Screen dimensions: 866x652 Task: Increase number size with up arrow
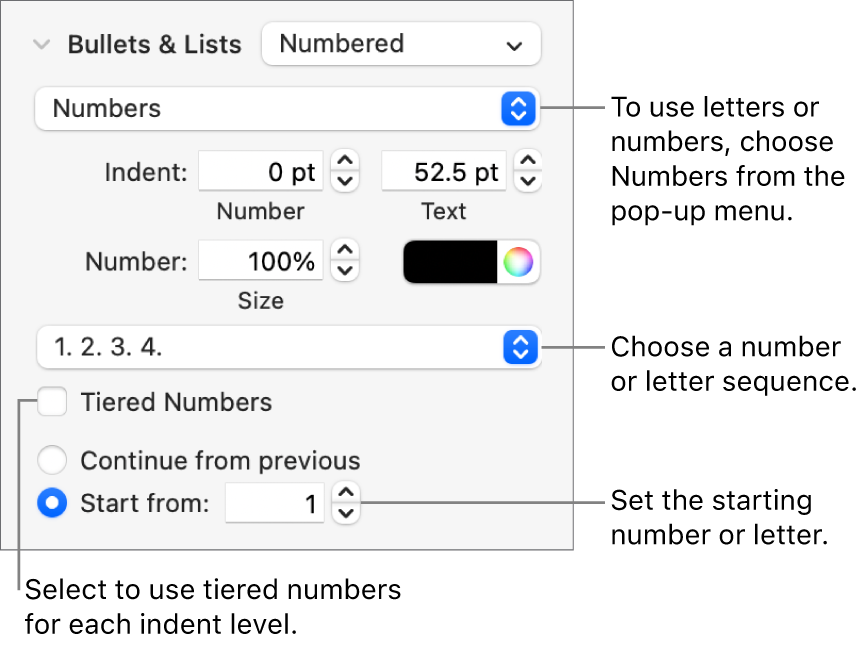click(x=344, y=251)
